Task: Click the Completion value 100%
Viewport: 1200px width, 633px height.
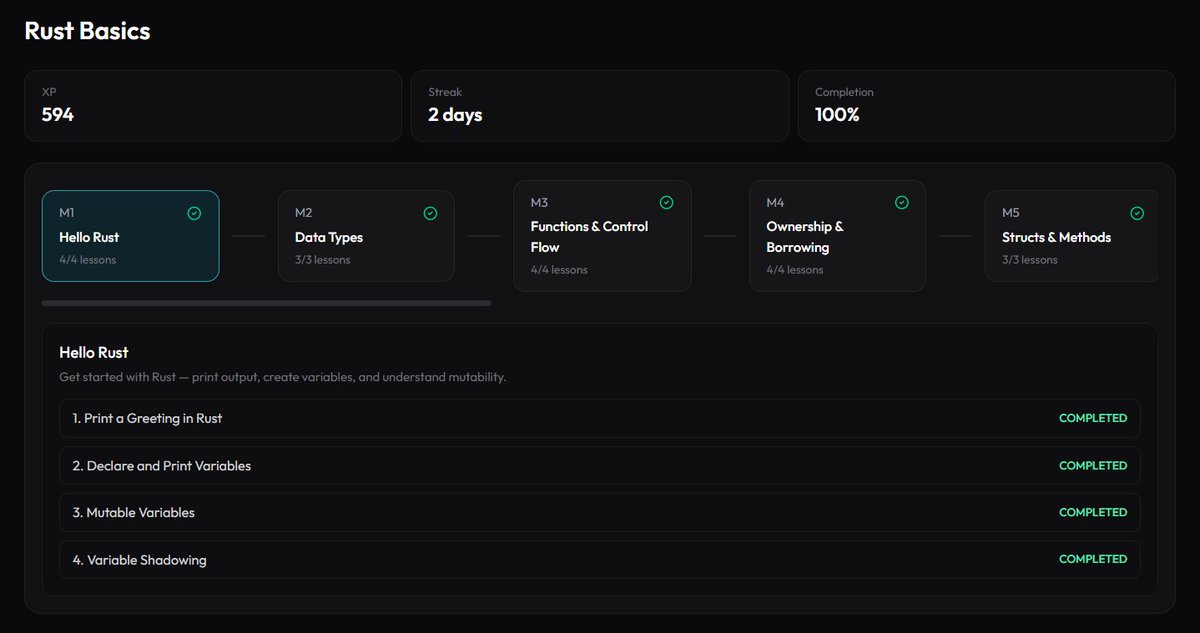Action: click(837, 115)
